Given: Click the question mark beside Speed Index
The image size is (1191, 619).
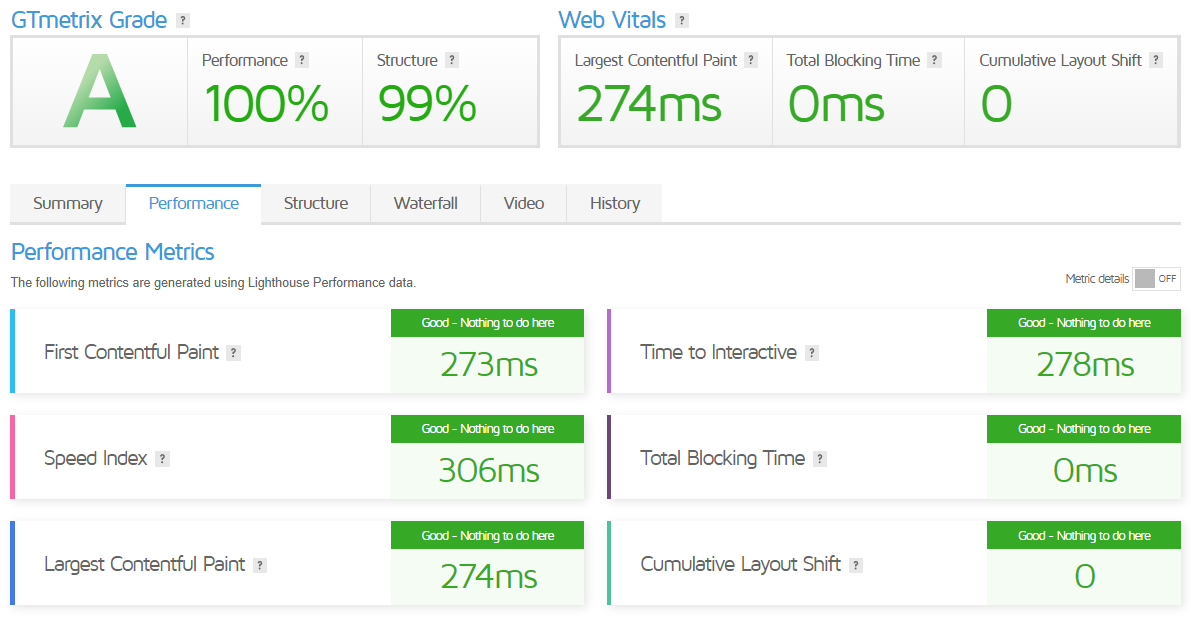Looking at the screenshot, I should point(162,459).
